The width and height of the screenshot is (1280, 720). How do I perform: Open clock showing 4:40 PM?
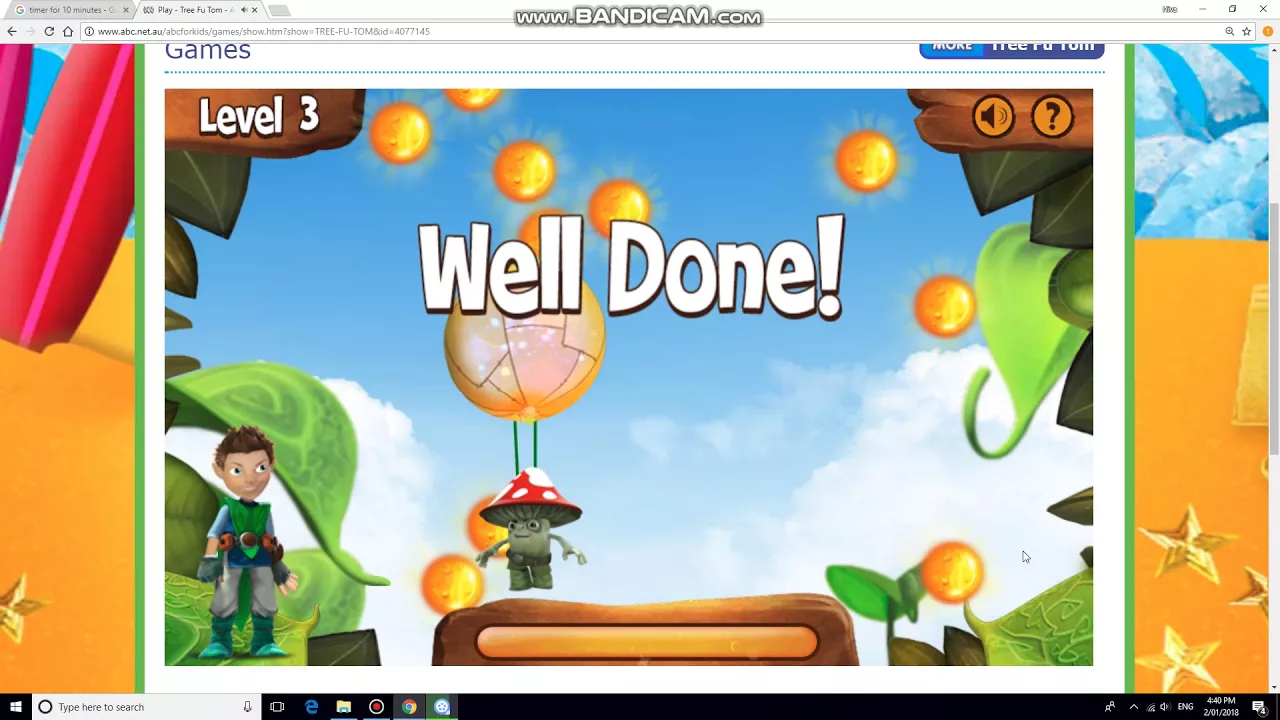[1221, 707]
